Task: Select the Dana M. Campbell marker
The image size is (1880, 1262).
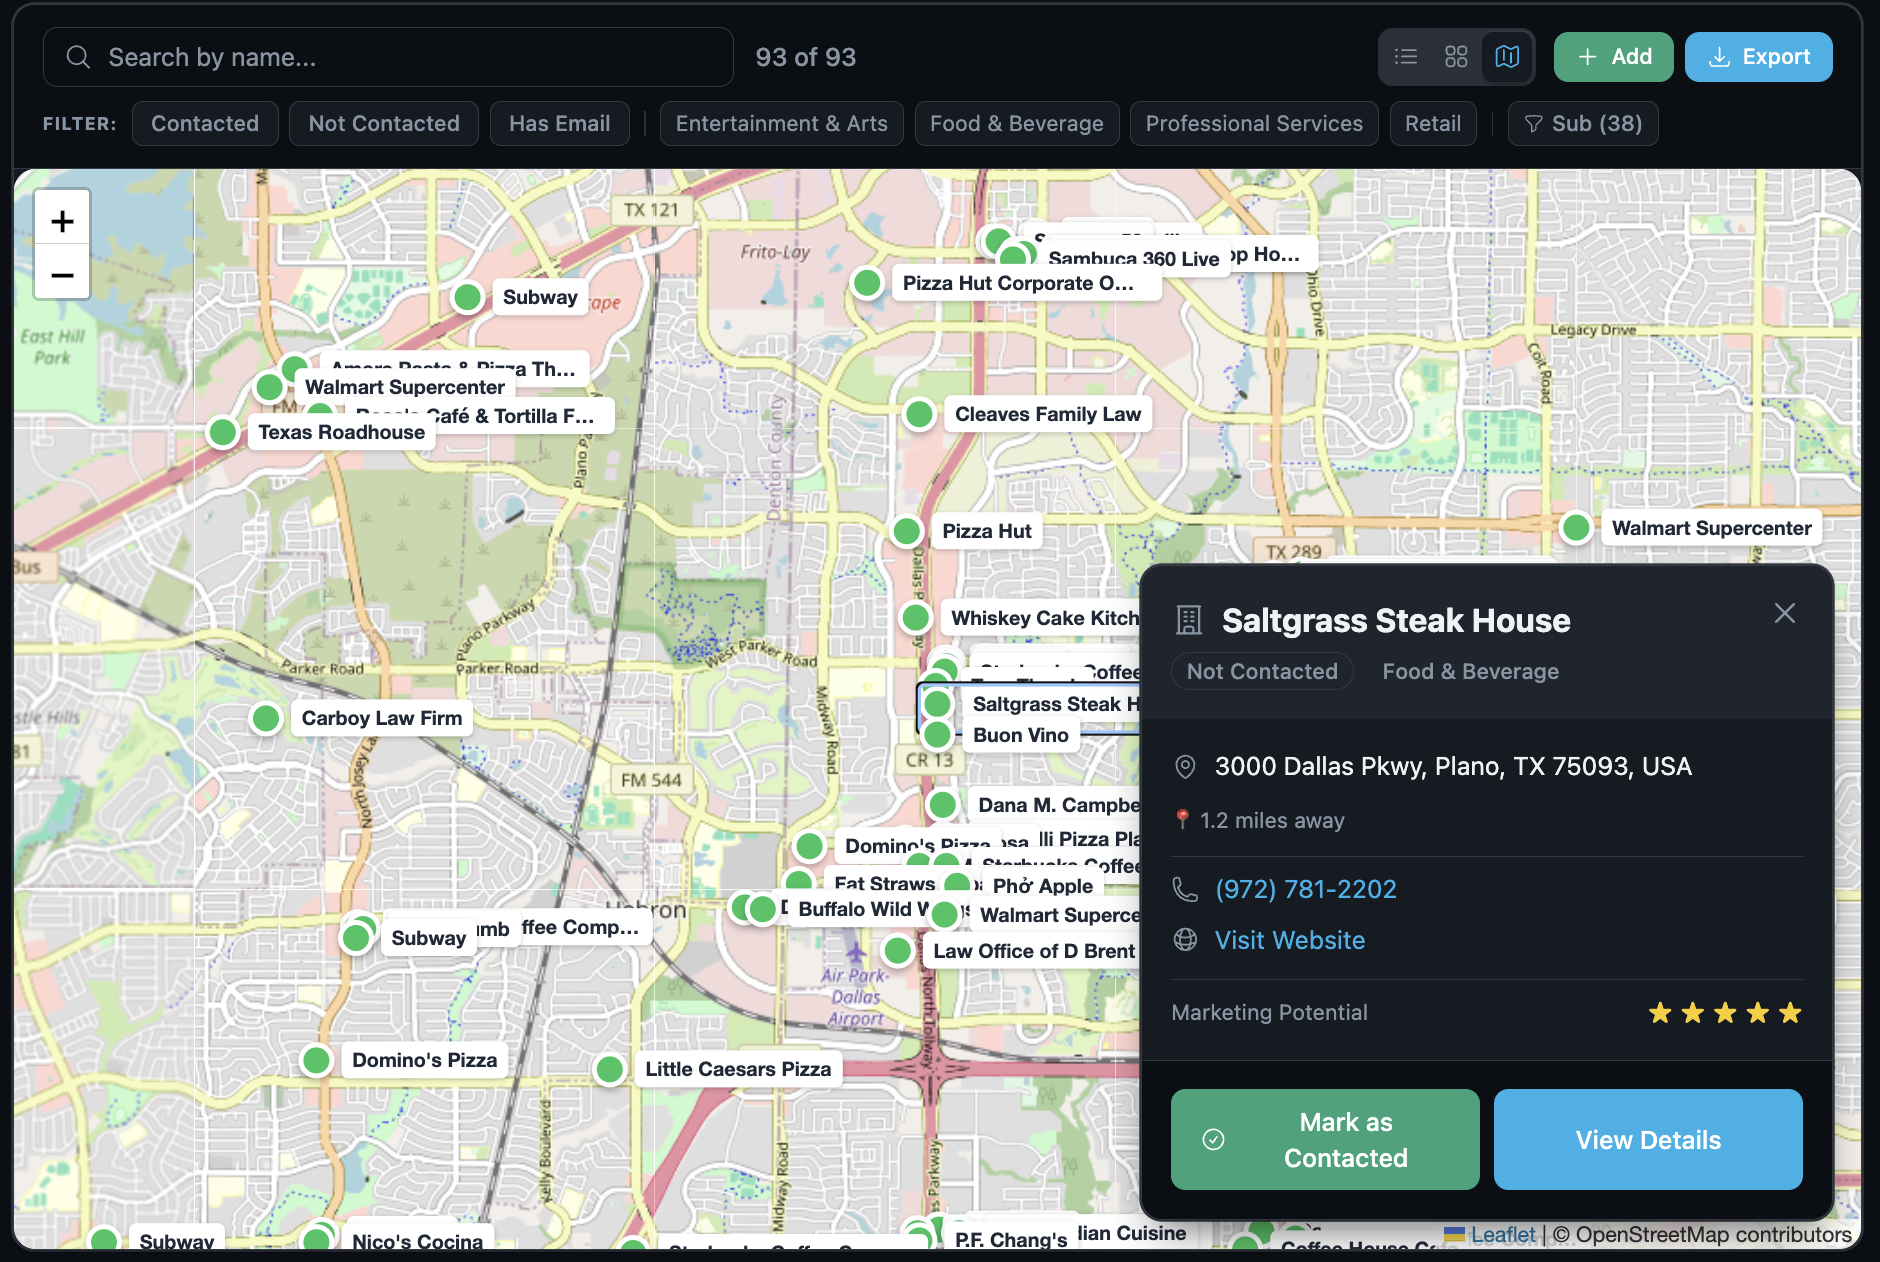Action: pos(942,804)
